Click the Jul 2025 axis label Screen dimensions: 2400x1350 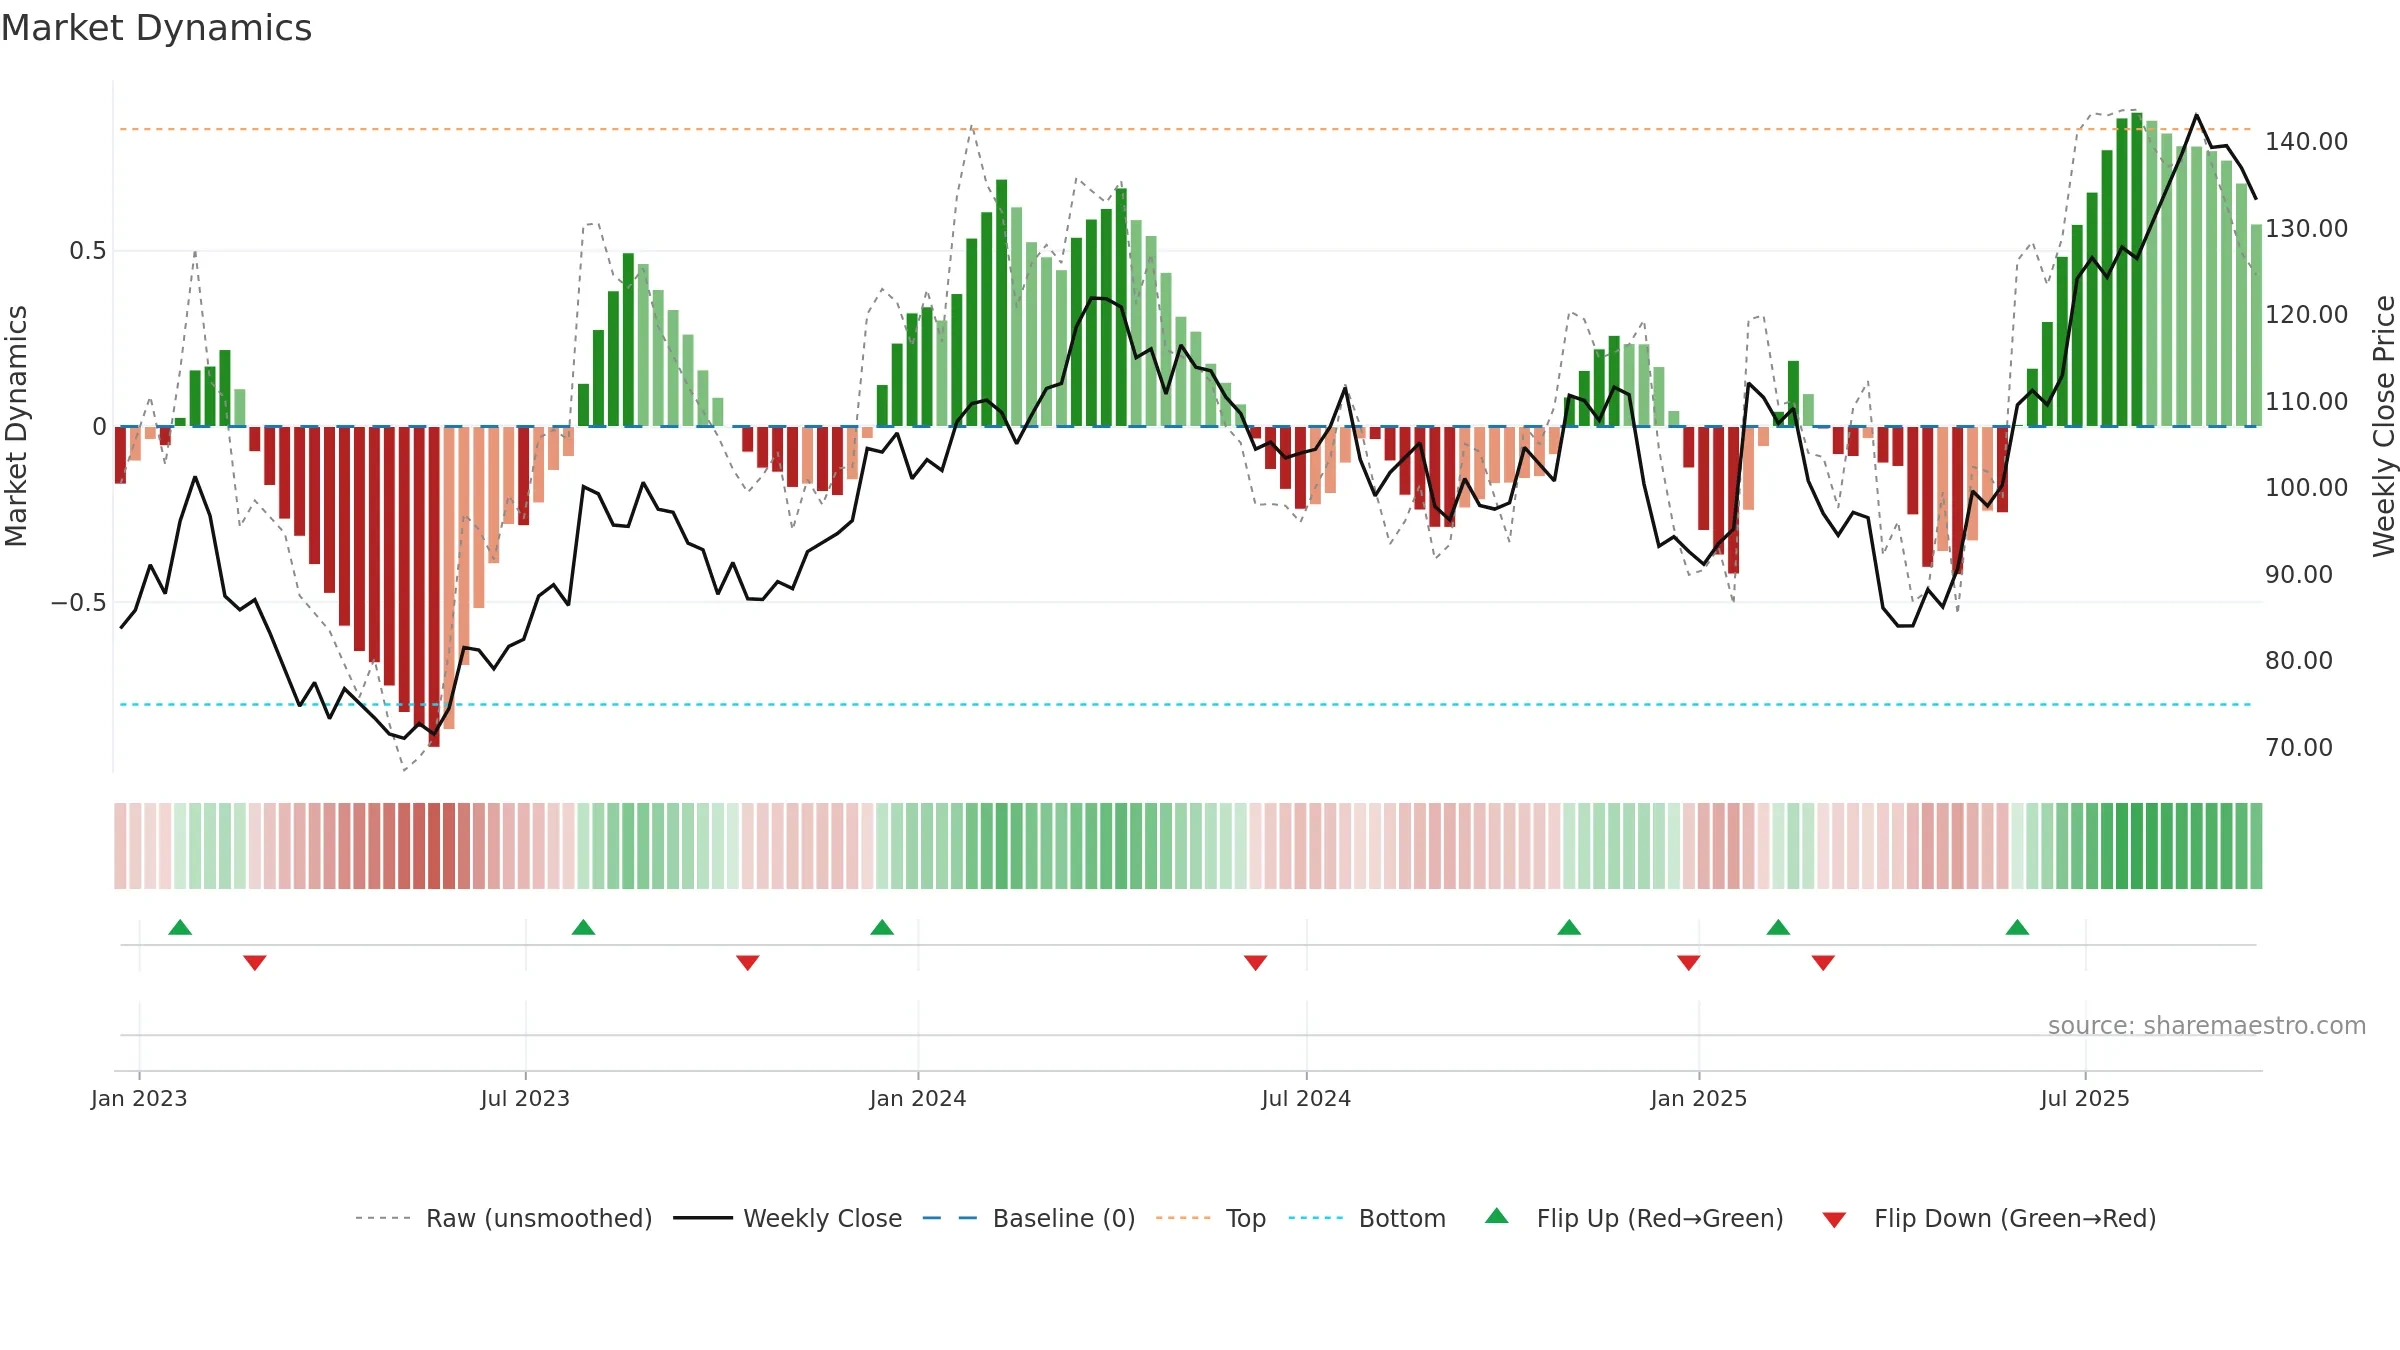2085,1098
